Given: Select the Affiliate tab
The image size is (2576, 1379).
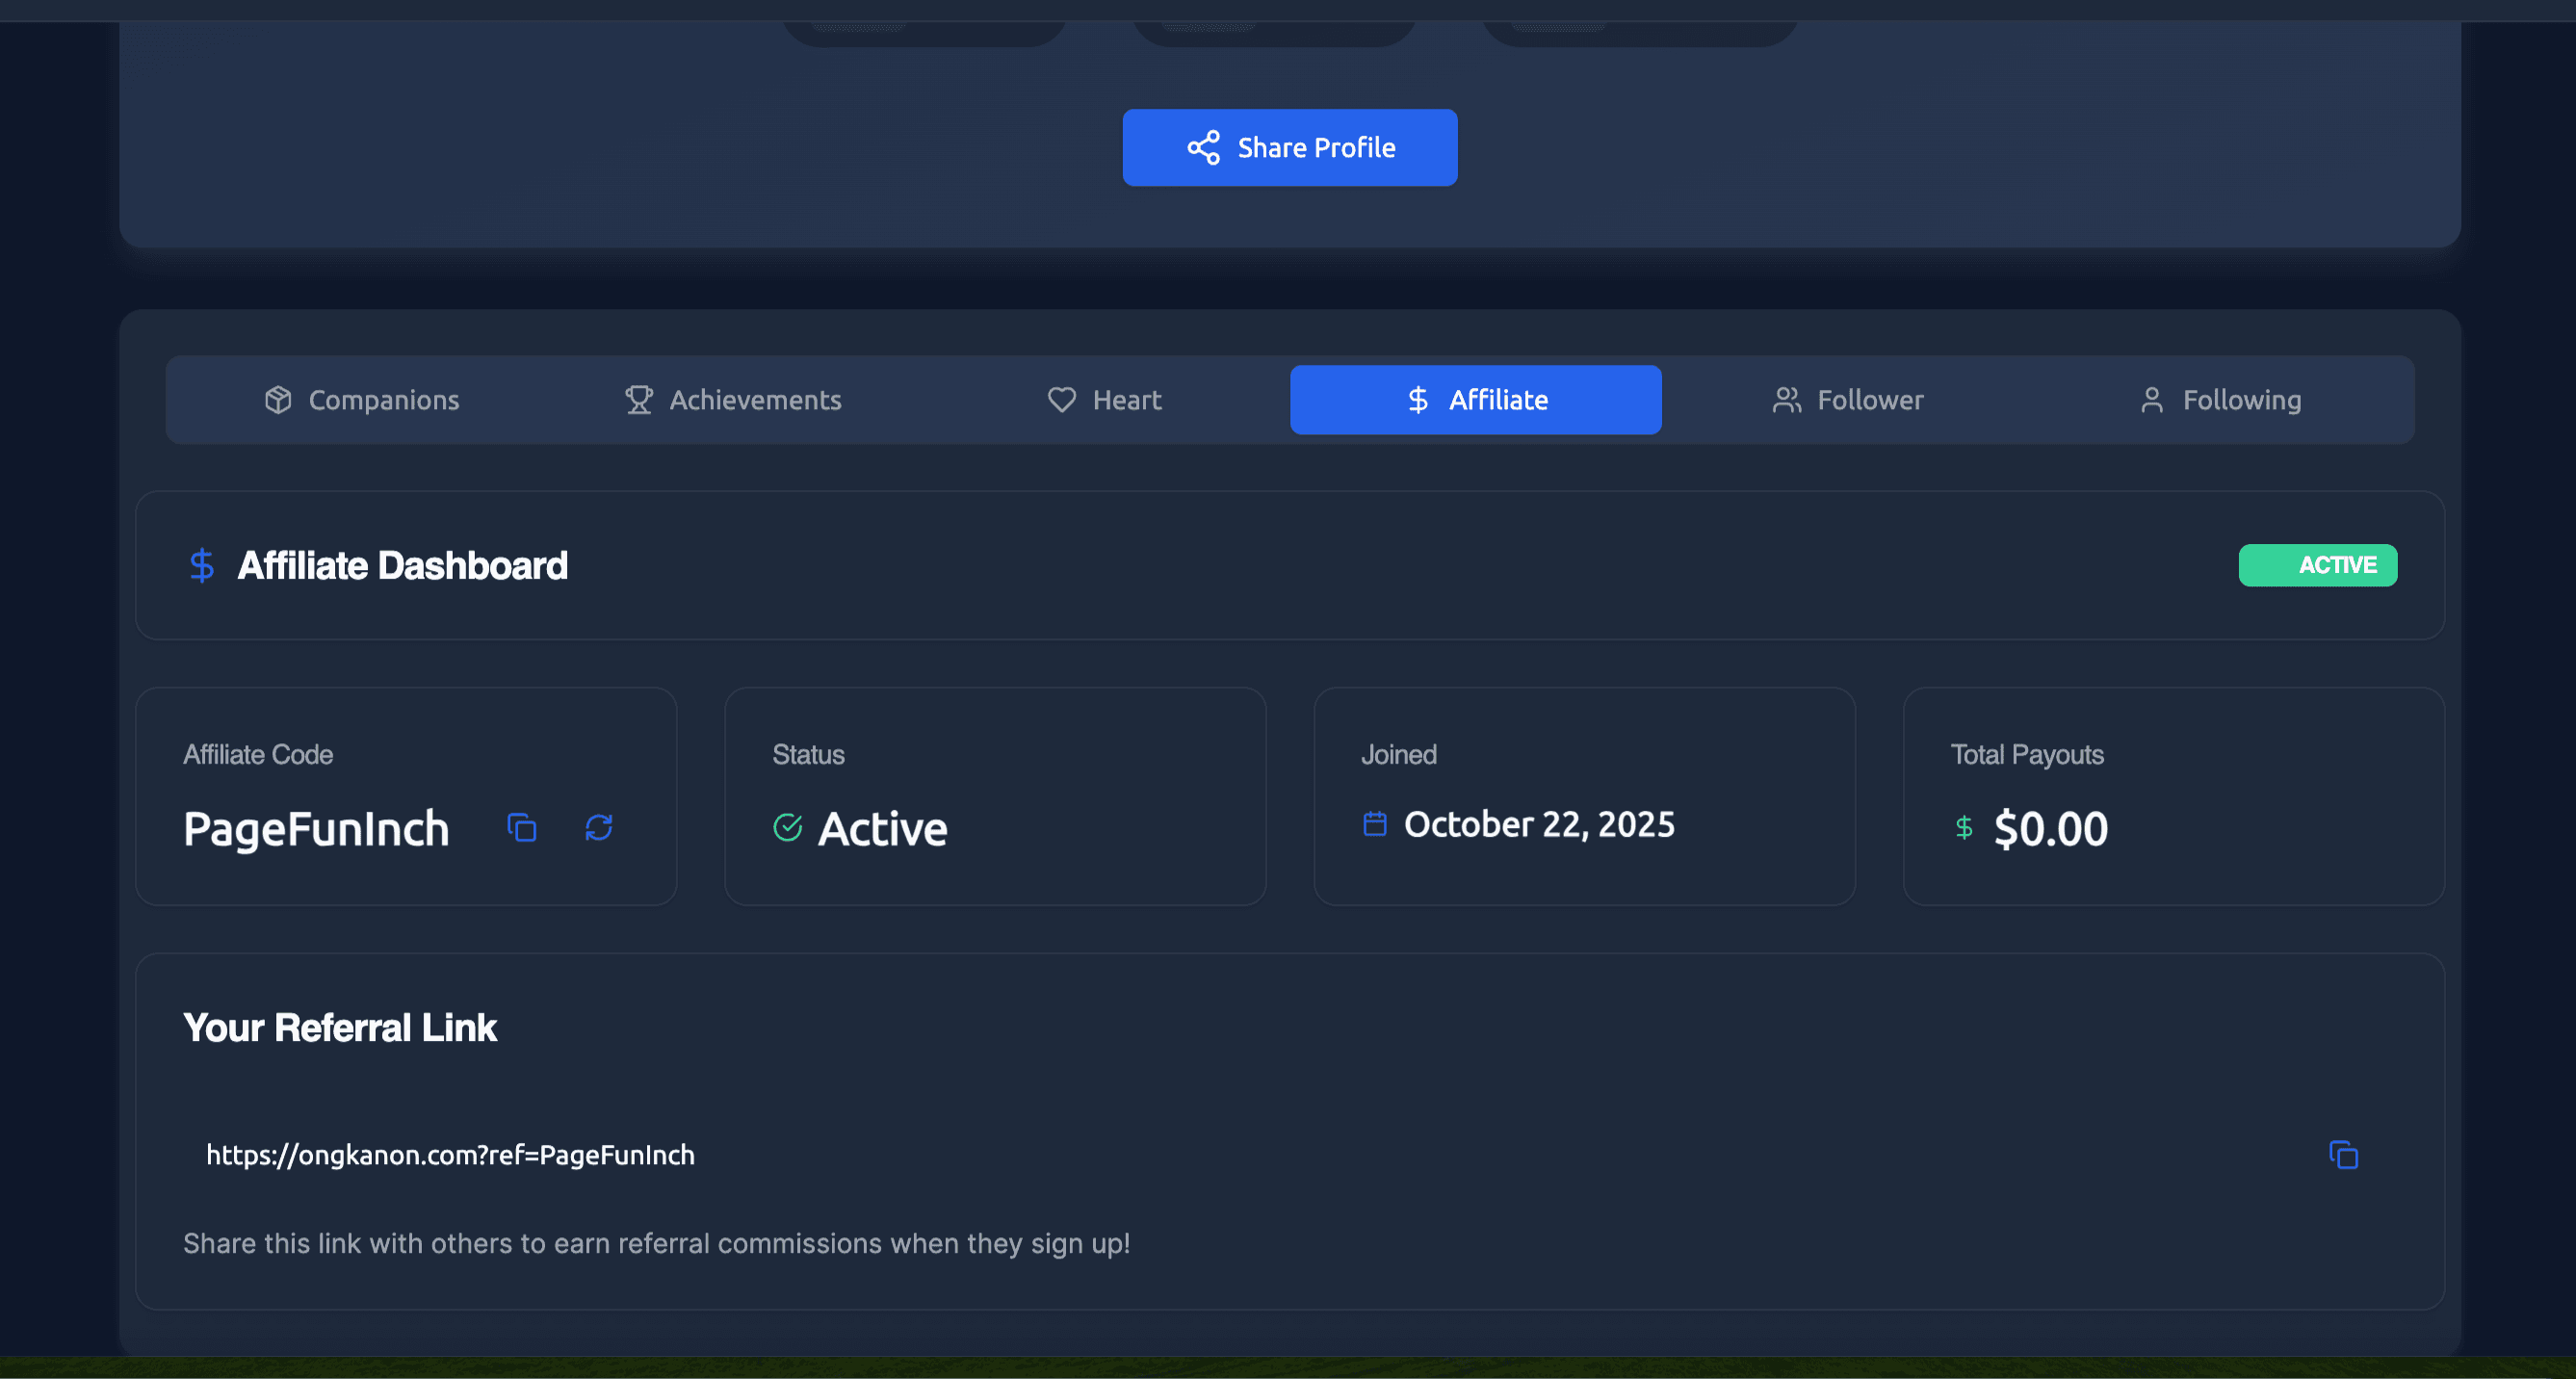Looking at the screenshot, I should pos(1475,399).
